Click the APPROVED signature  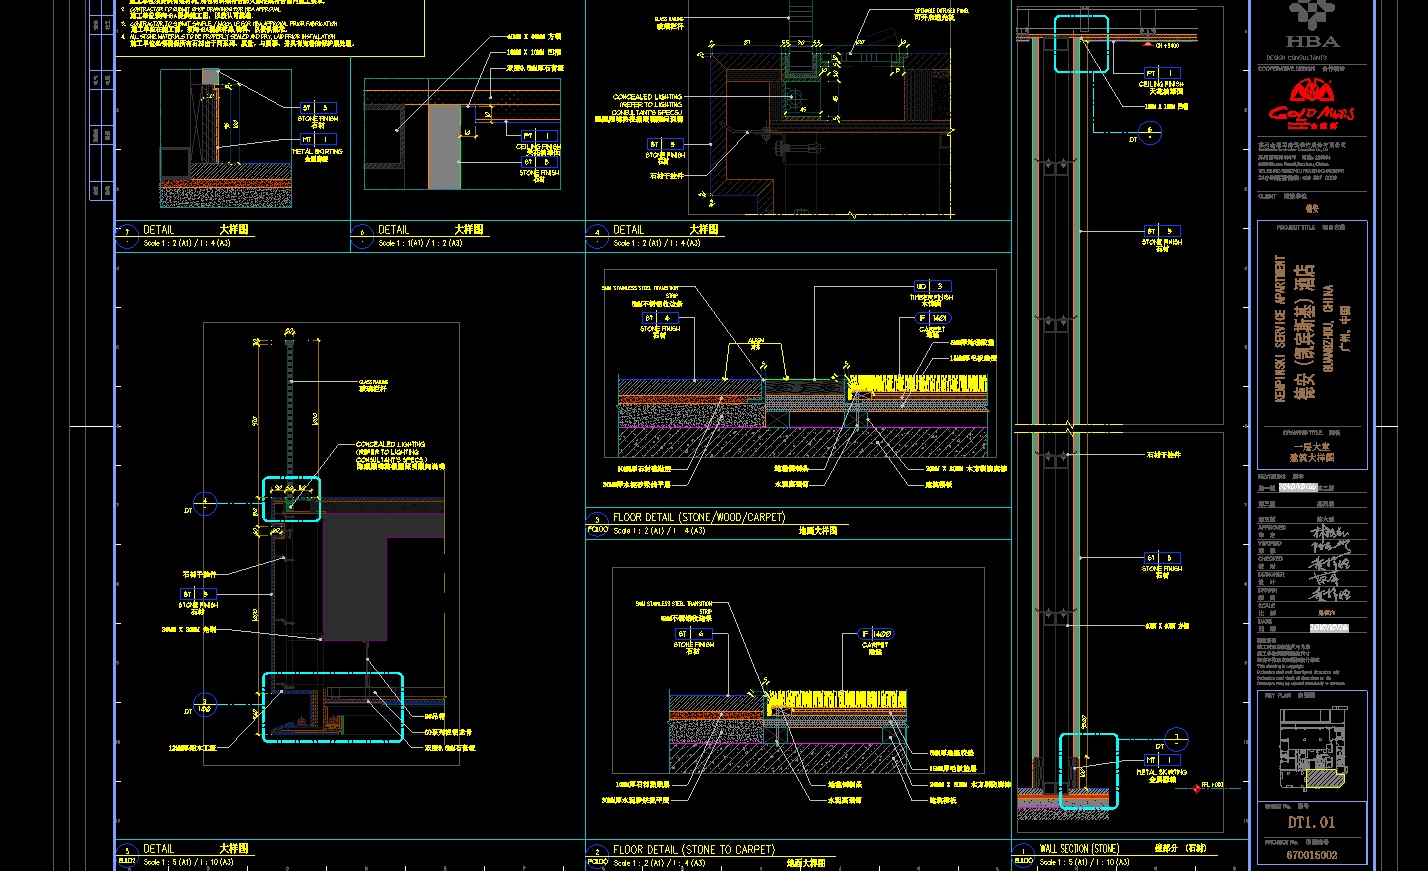pyautogui.click(x=1329, y=531)
